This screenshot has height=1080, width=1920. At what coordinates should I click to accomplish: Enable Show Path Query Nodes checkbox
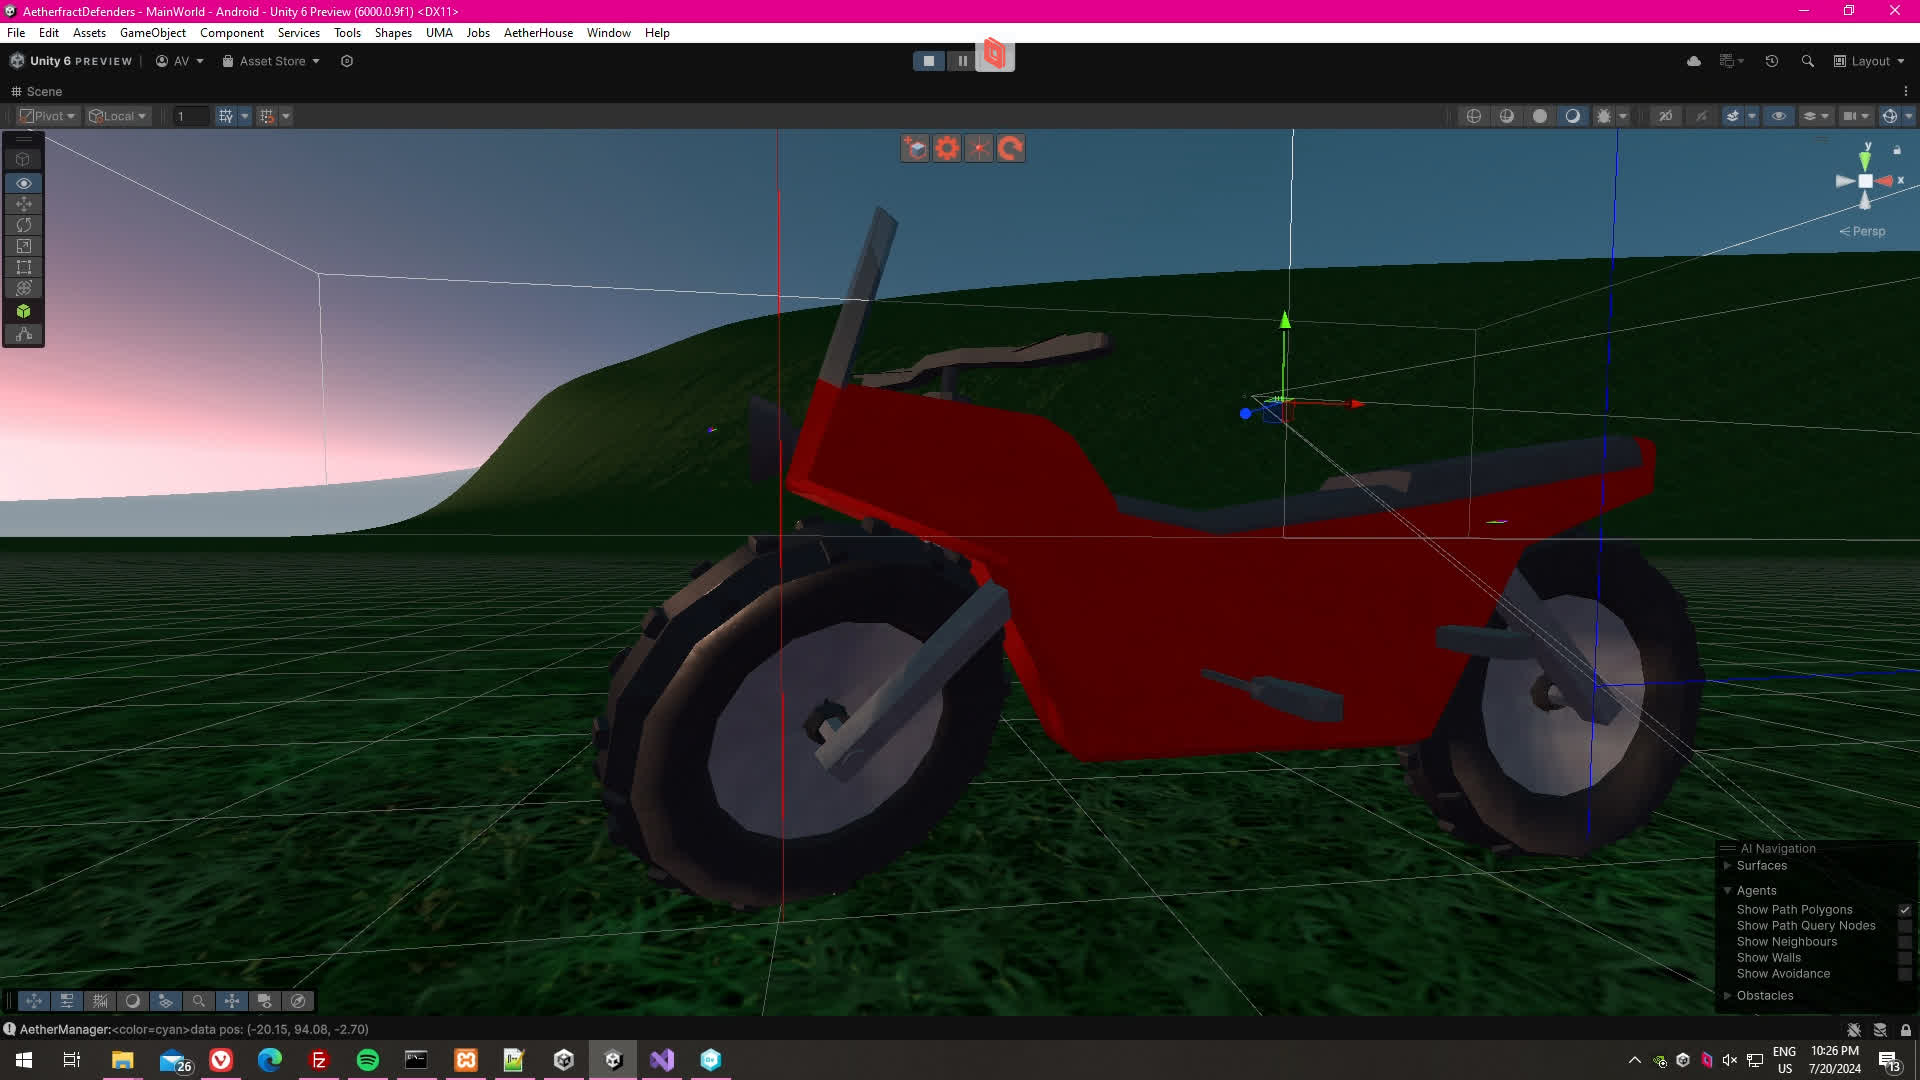(1904, 926)
